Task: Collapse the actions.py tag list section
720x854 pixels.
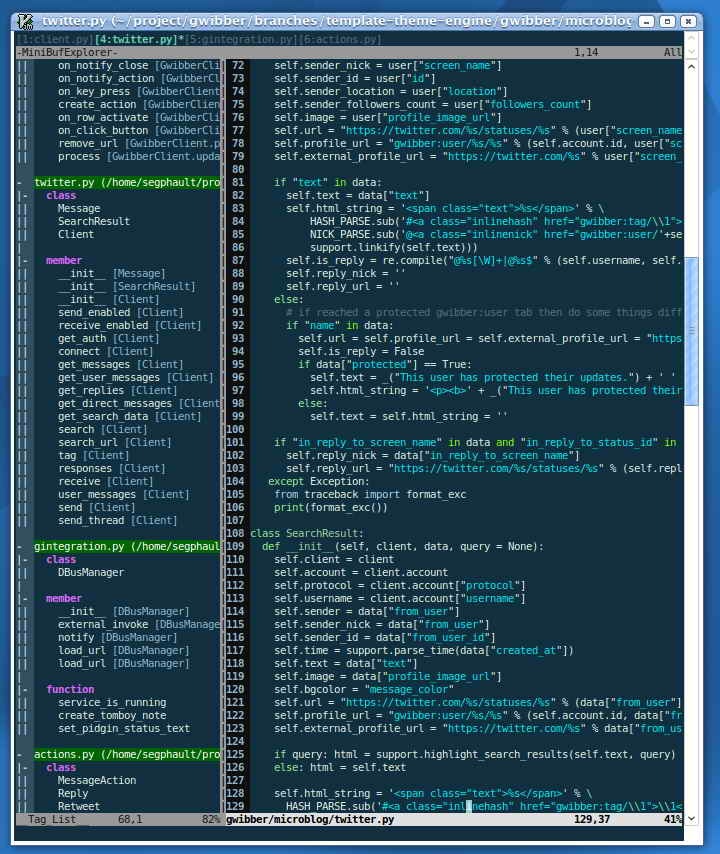Action: (21, 755)
